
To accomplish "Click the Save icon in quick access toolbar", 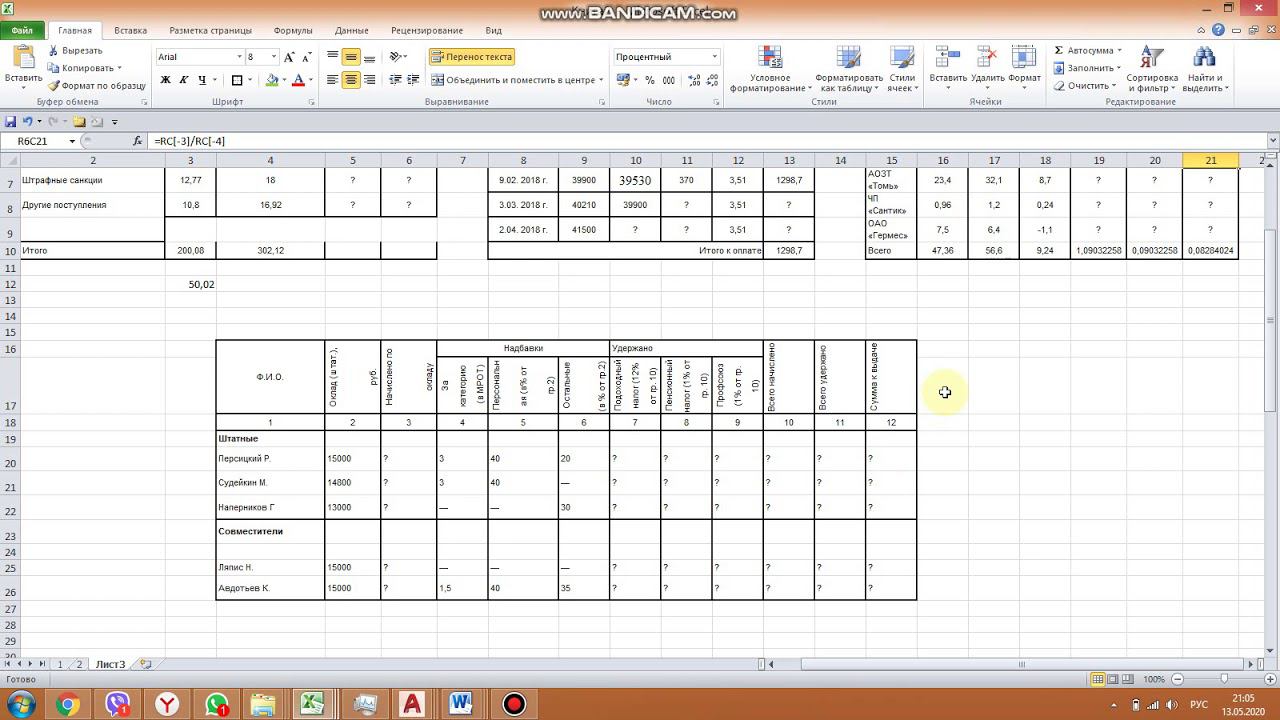I will click(11, 121).
